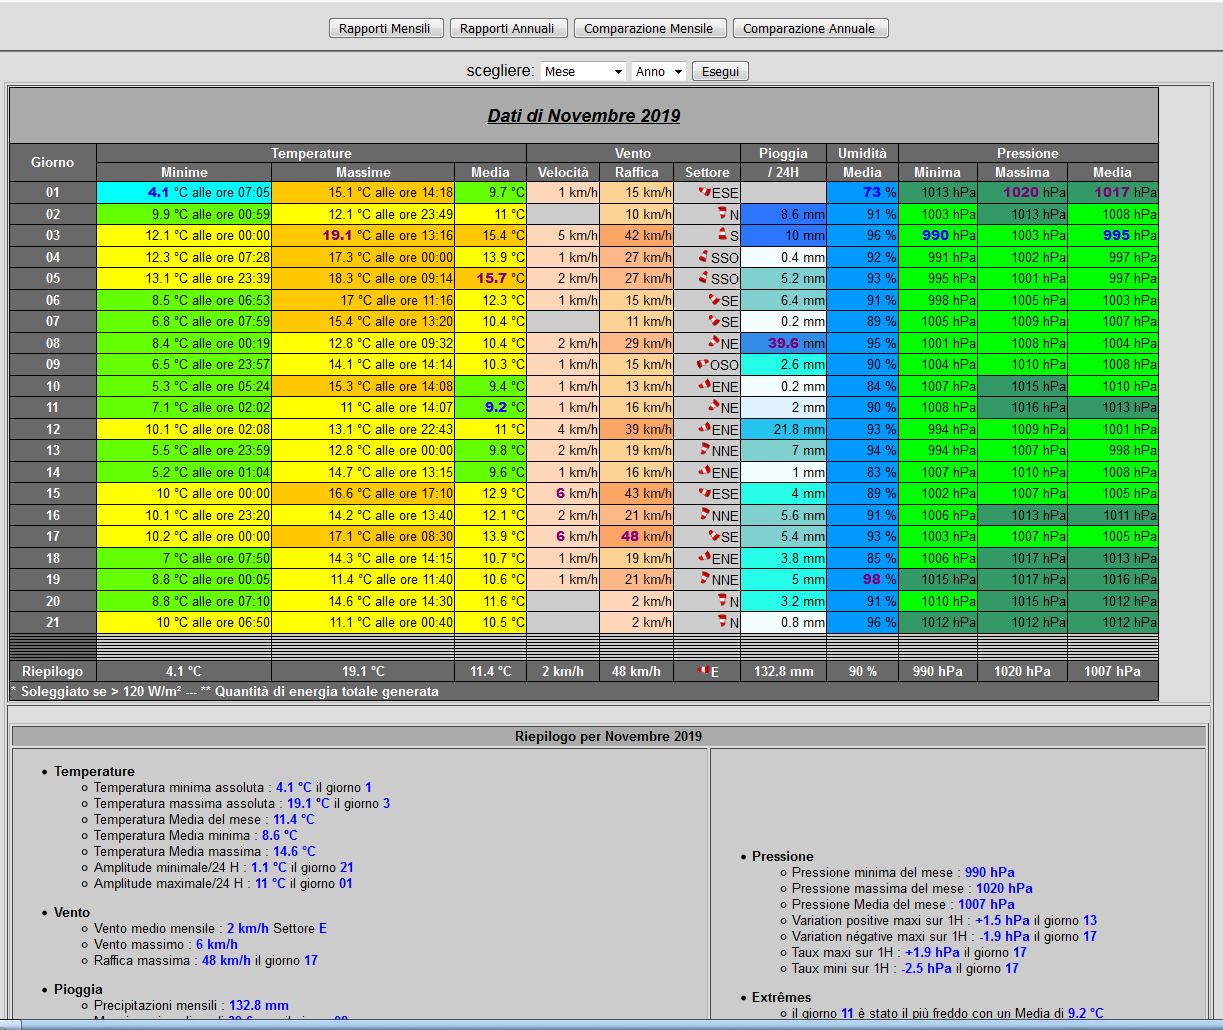Open Rapporti Mensili reports
The image size is (1223, 1030).
(385, 28)
